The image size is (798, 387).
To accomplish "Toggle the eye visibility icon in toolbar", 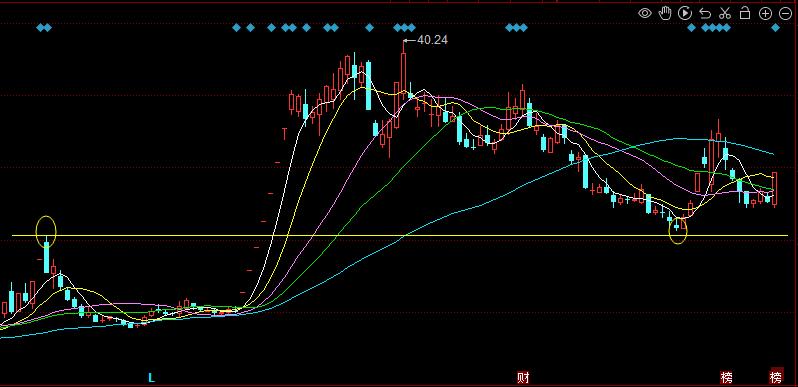I will click(645, 13).
